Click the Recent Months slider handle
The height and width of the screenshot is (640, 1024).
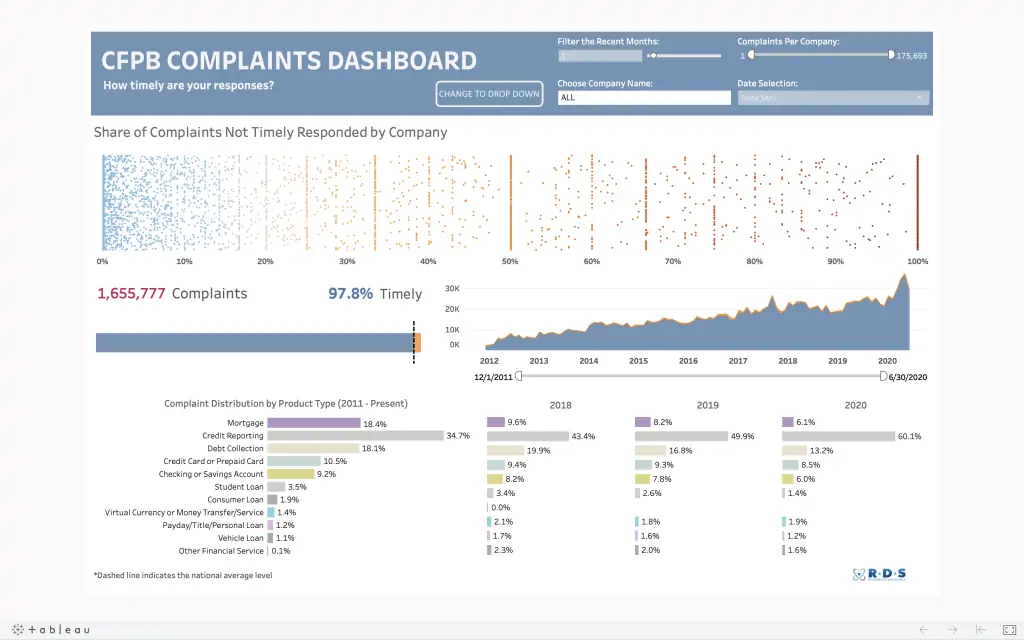pyautogui.click(x=652, y=56)
